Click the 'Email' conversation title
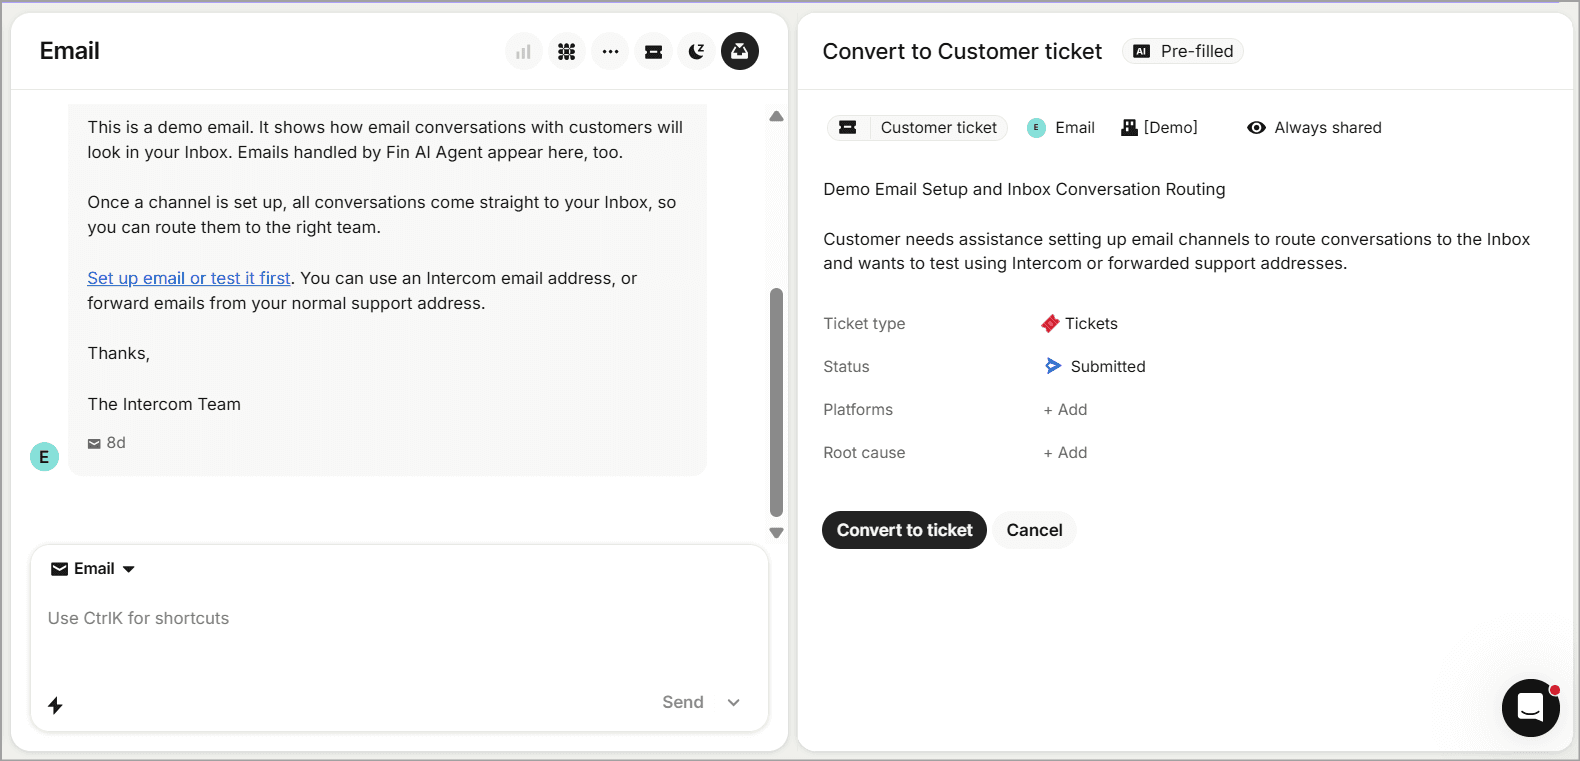The width and height of the screenshot is (1580, 761). (x=69, y=51)
